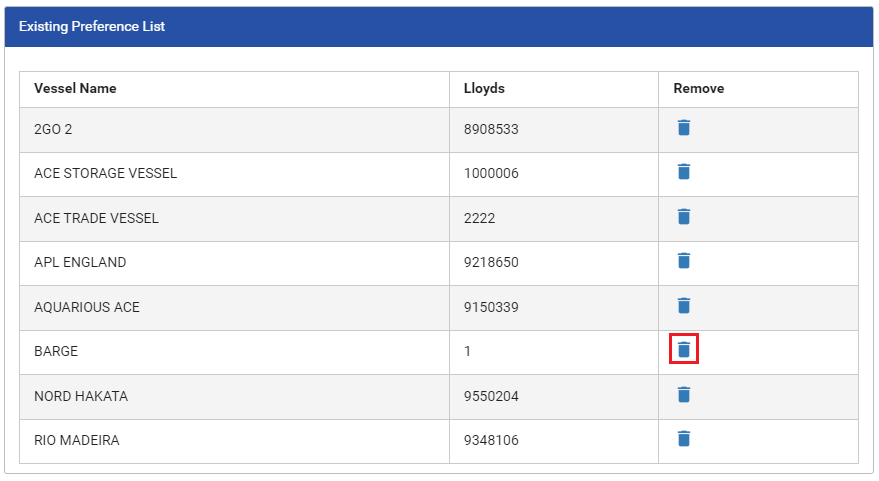
Task: Select the BARGE vessel name cell
Action: pos(56,352)
